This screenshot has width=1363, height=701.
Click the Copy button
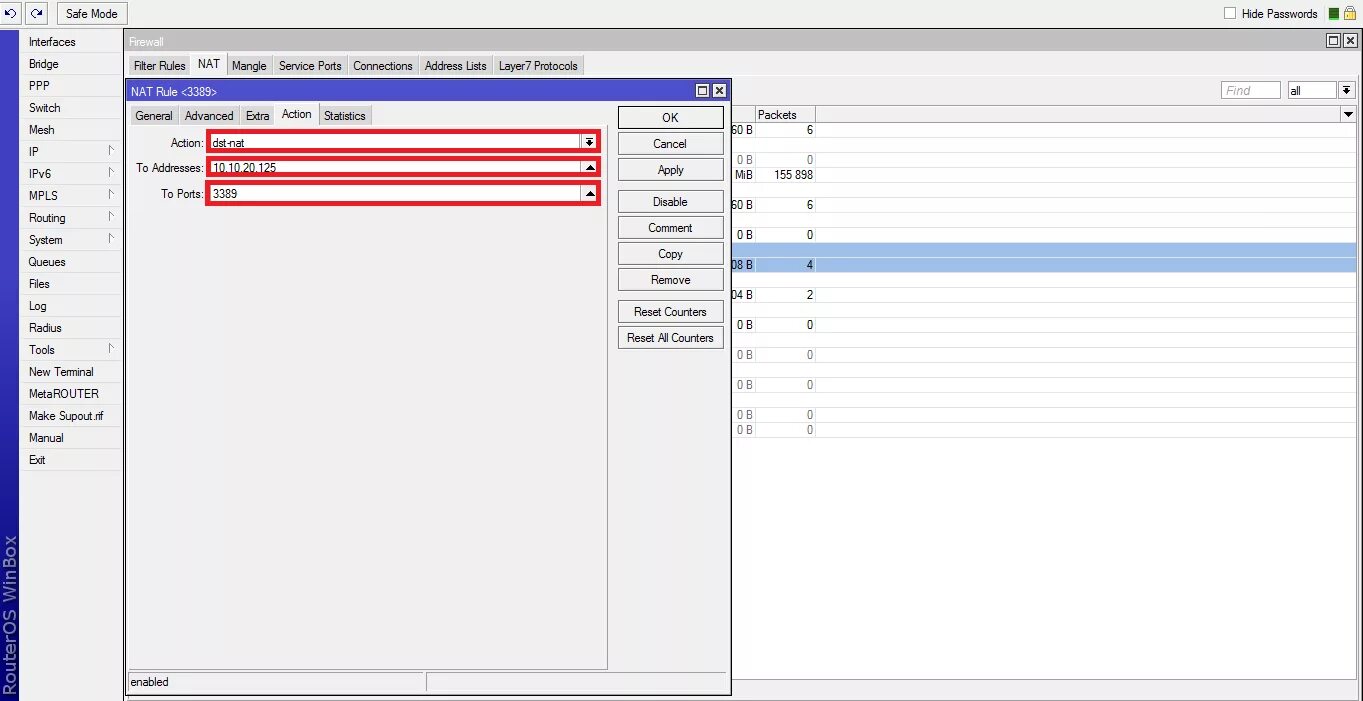[x=670, y=254]
